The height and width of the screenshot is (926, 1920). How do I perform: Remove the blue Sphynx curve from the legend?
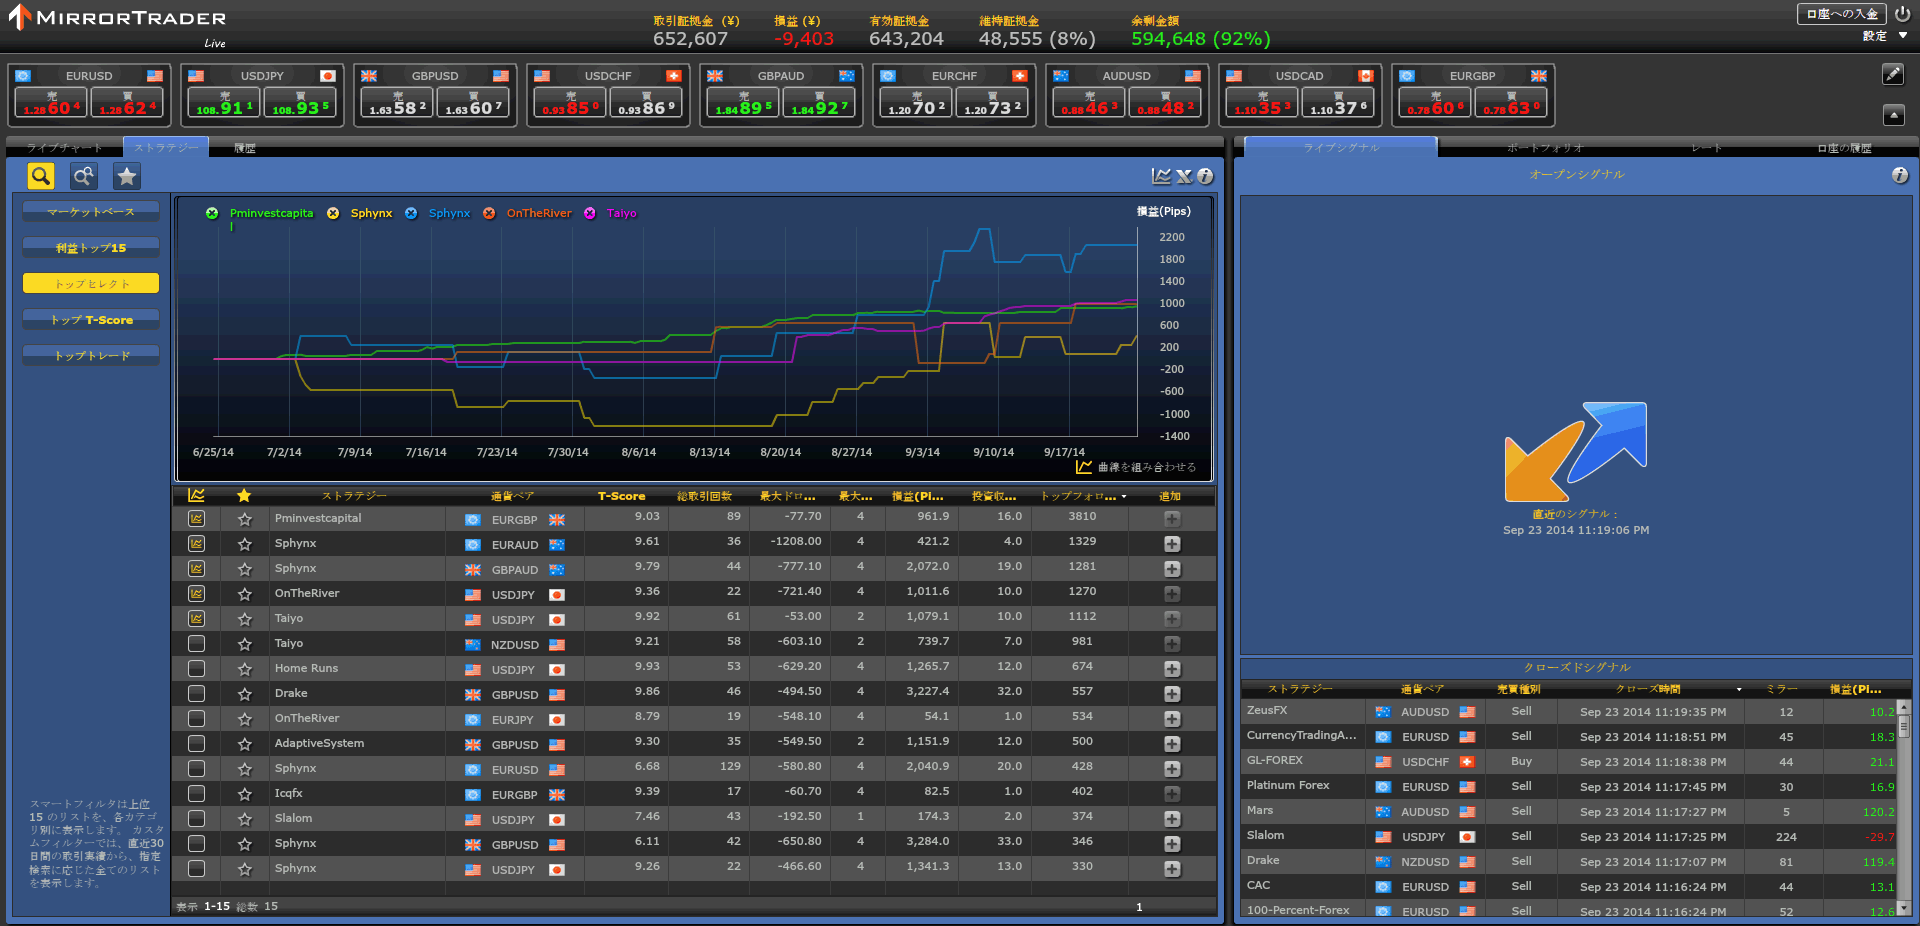pos(411,213)
